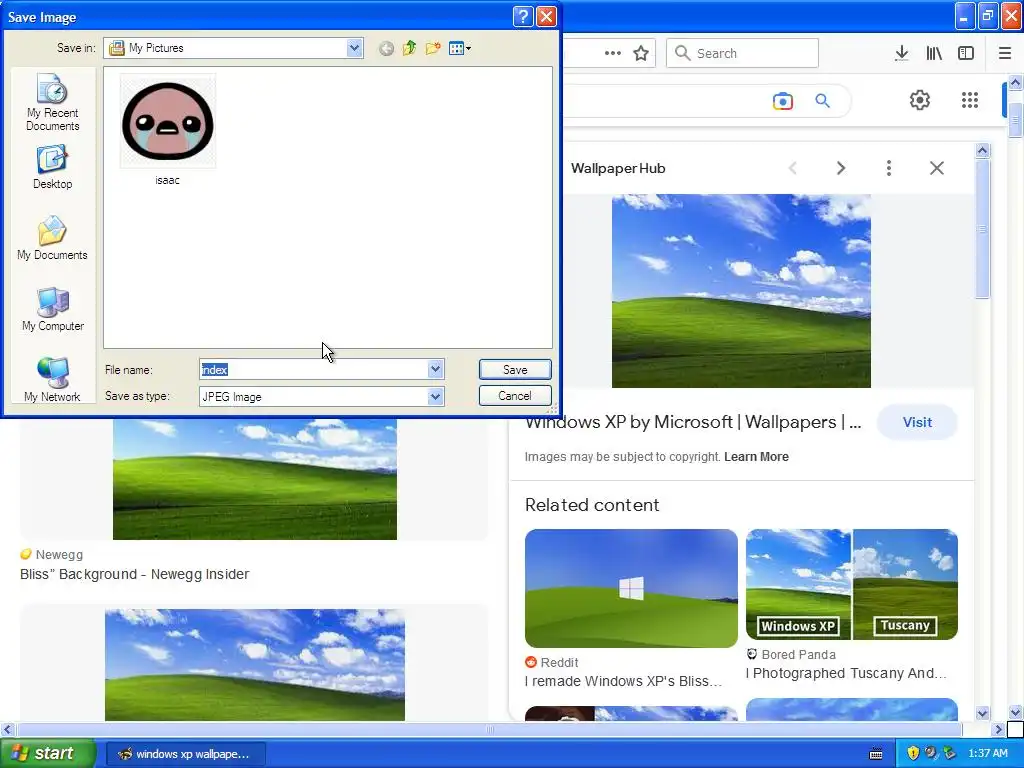Click the taskbar keyboard icon
1024x768 pixels.
pos(876,754)
